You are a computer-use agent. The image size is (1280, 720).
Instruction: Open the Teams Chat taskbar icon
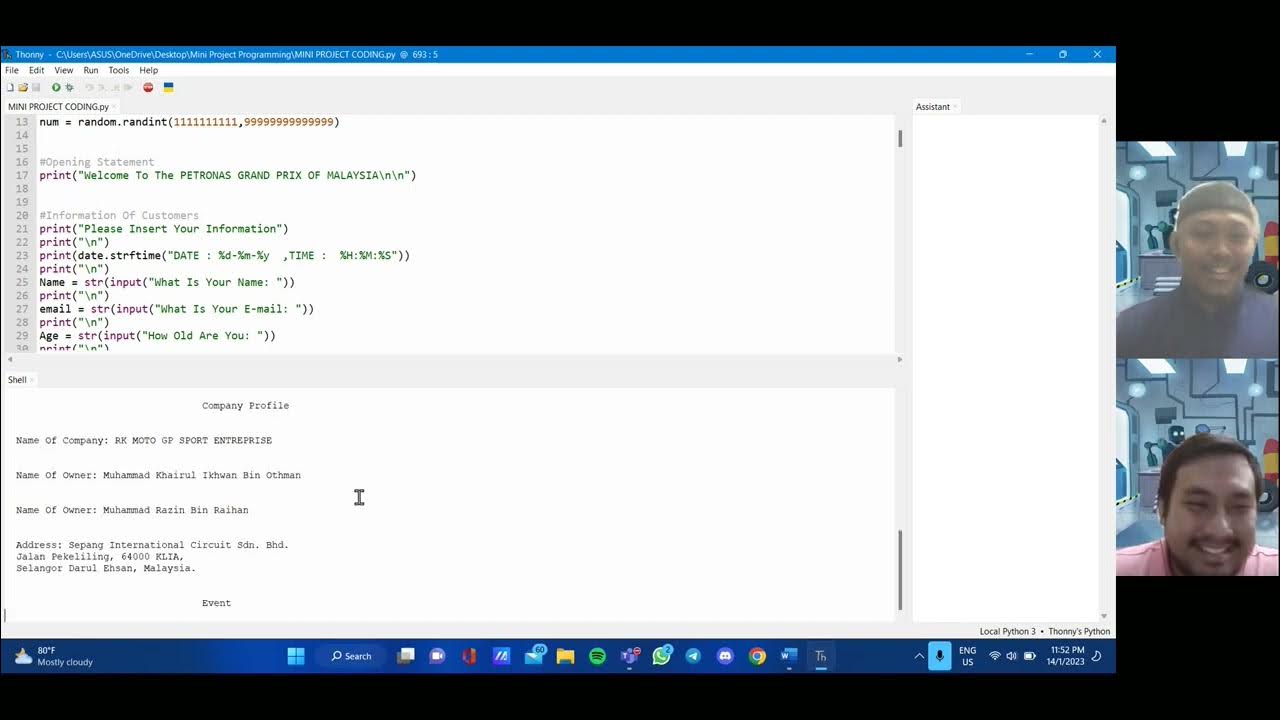coord(437,656)
